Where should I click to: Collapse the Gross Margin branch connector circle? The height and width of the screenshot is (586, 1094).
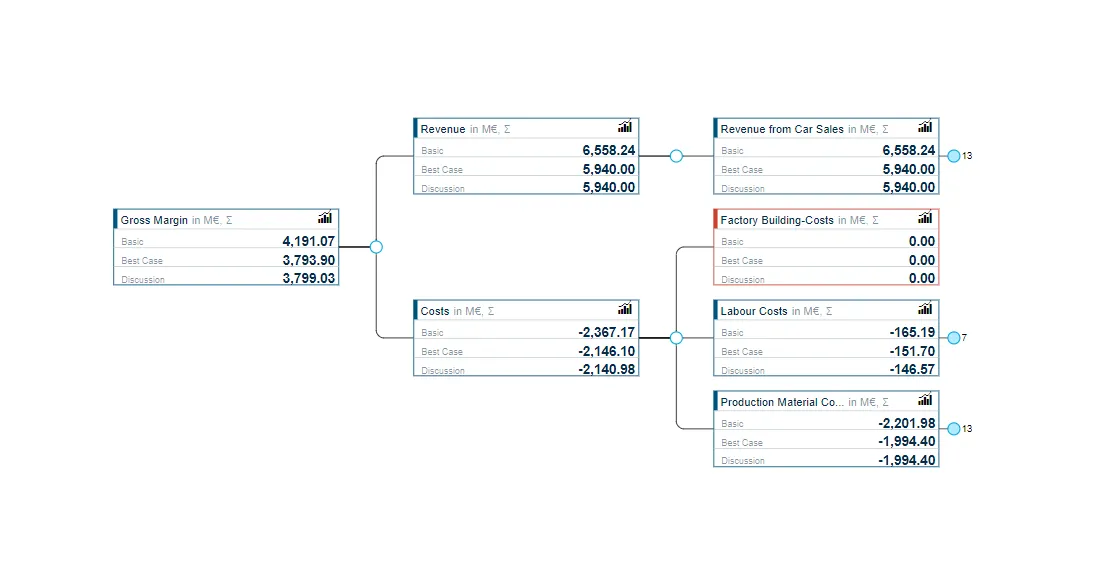pos(376,247)
